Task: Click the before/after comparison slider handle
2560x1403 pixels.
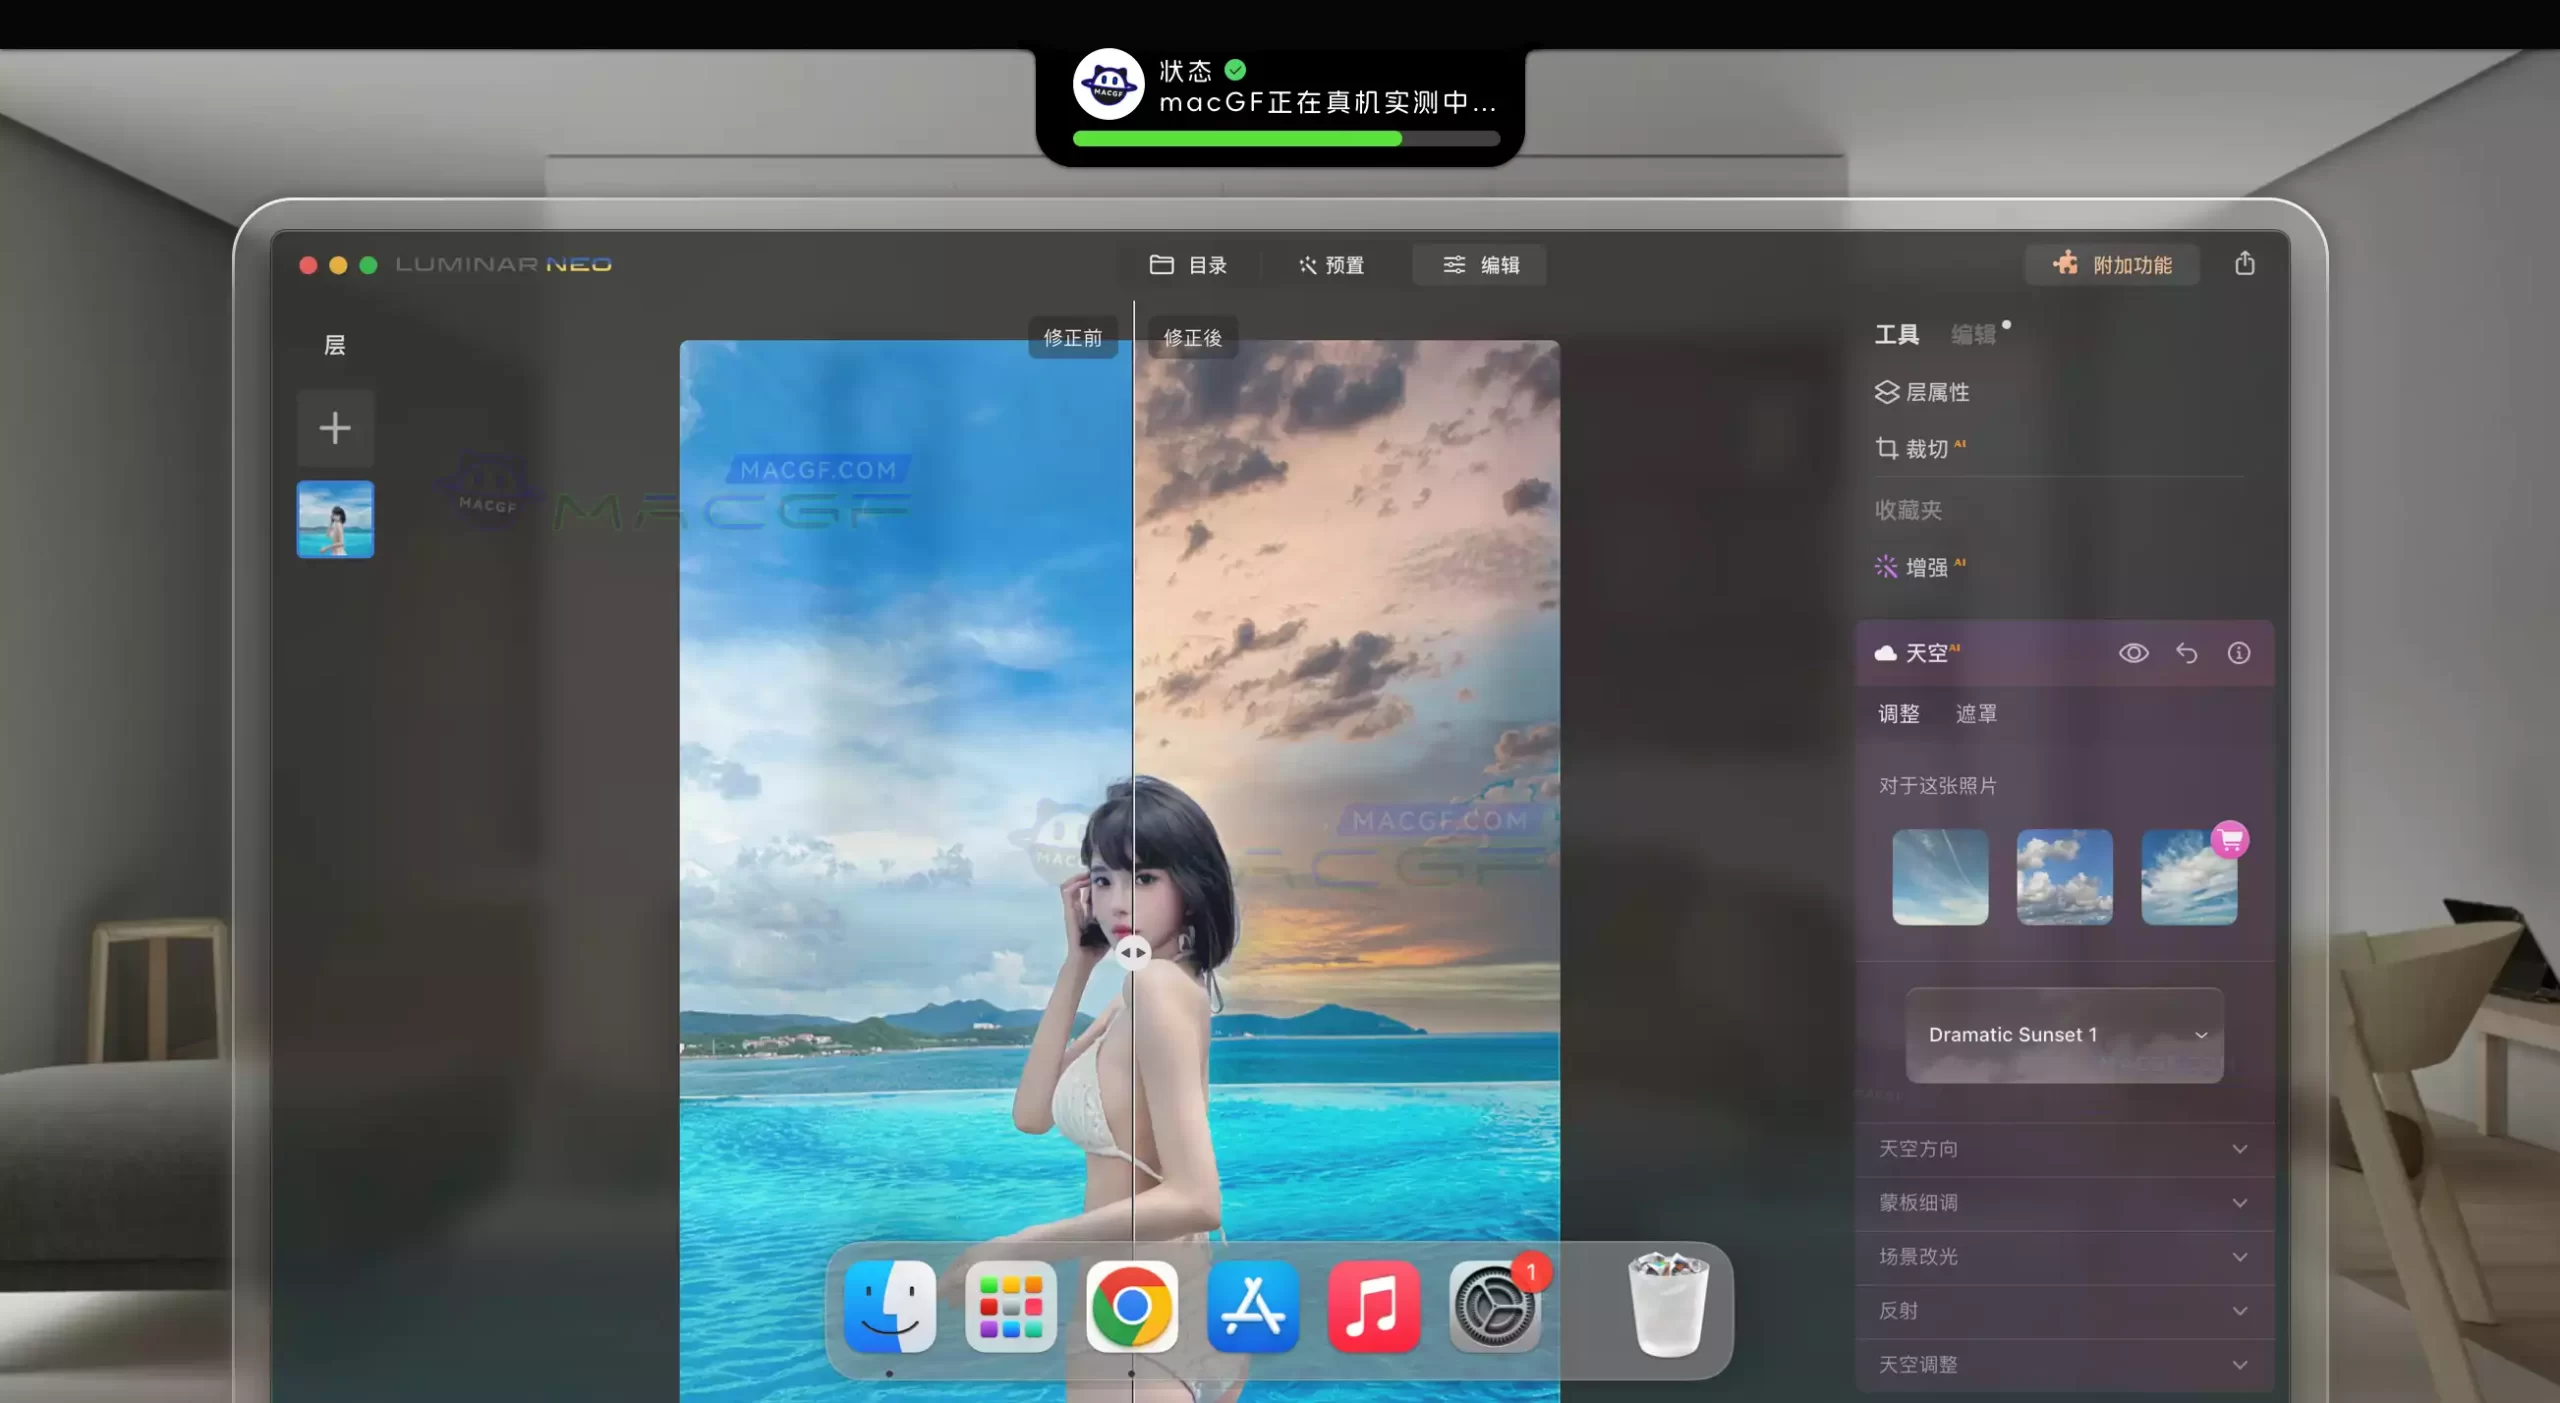Action: pos(1133,952)
